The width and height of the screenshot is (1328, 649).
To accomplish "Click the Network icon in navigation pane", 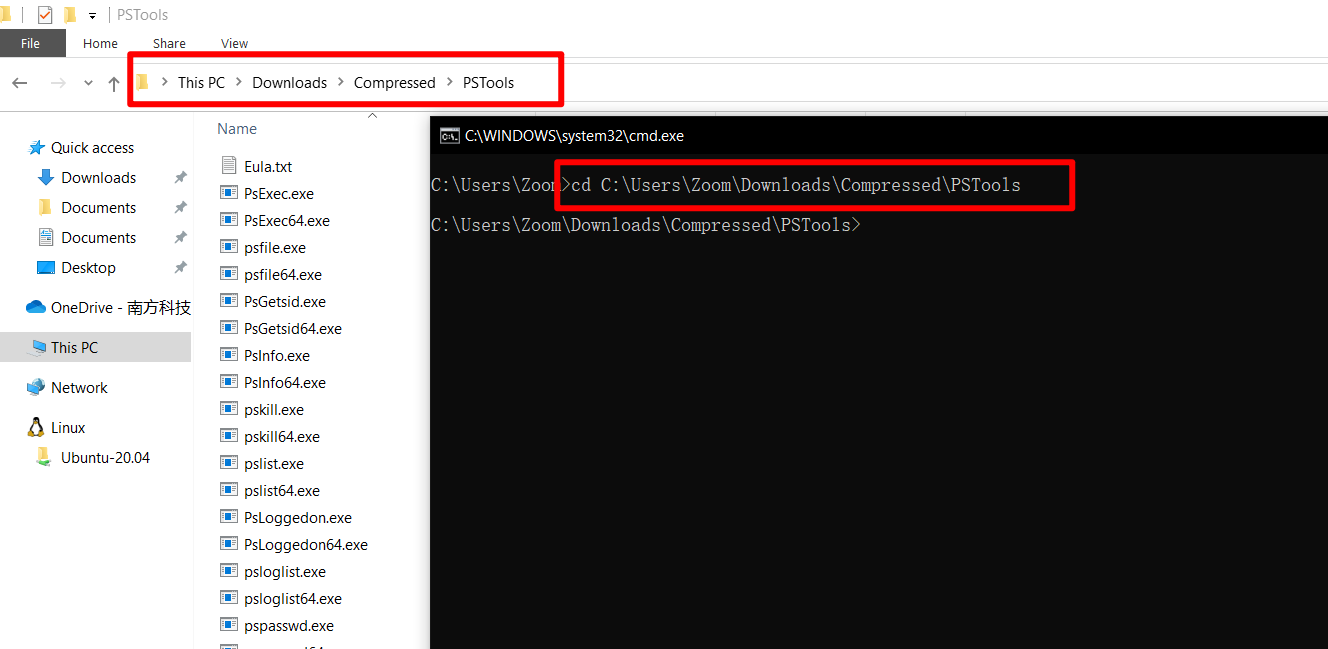I will tap(36, 388).
